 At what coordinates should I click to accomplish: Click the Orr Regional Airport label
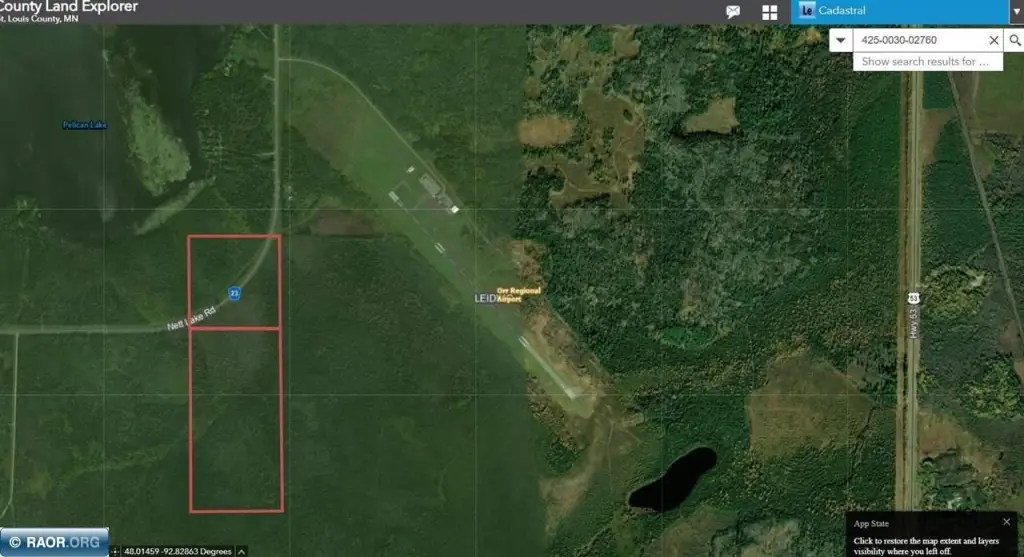[519, 294]
